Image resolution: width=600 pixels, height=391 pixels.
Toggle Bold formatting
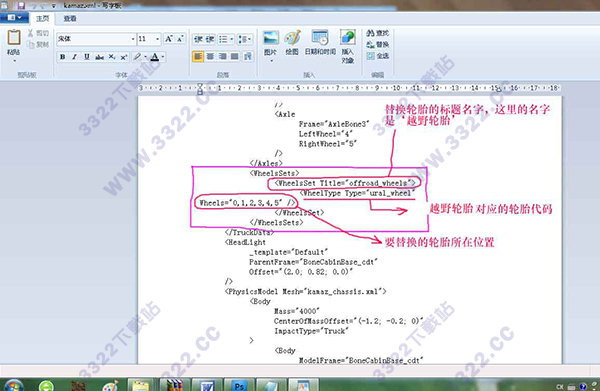pos(62,57)
